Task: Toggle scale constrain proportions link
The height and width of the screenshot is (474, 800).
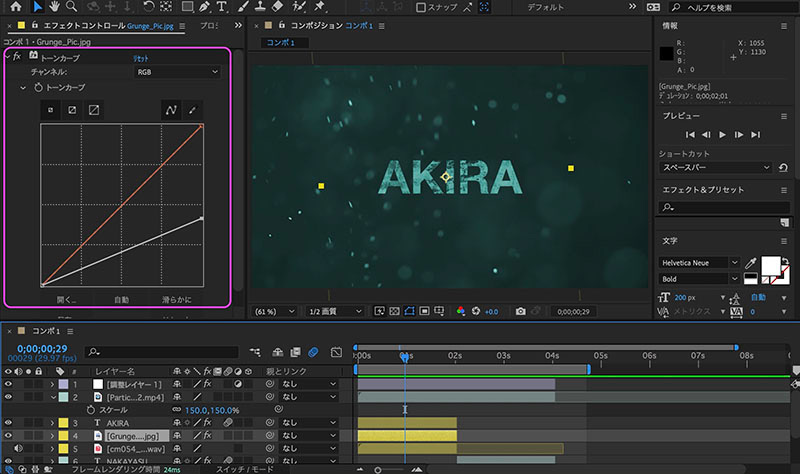Action: tap(177, 410)
